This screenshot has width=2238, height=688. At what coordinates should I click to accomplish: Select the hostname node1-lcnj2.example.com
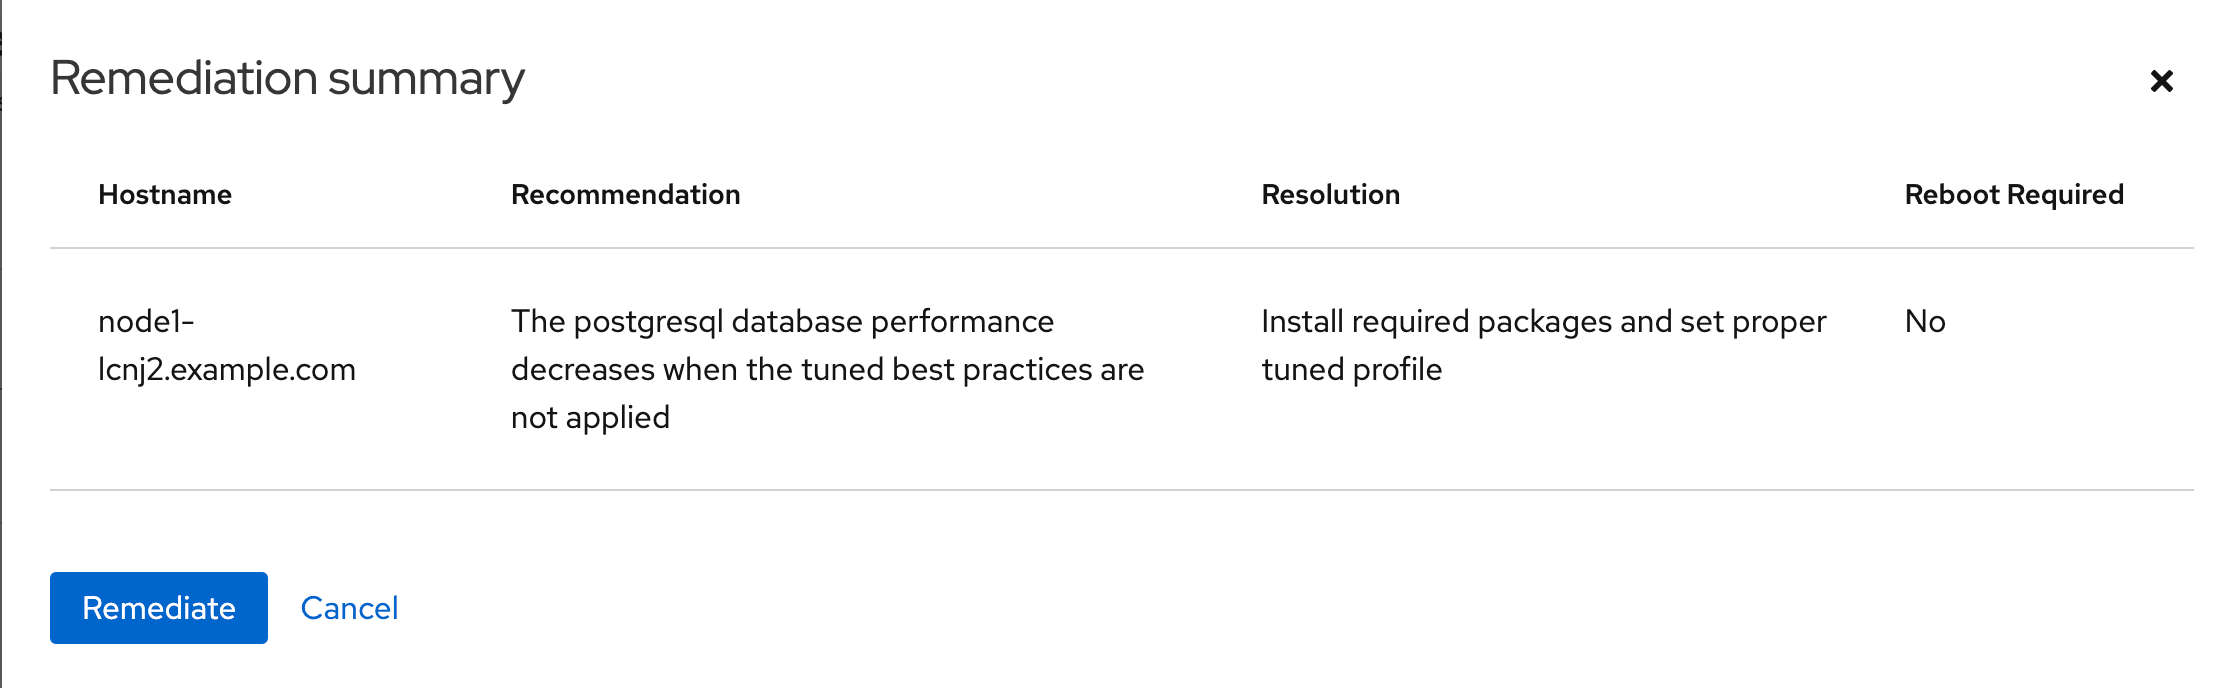pos(228,345)
